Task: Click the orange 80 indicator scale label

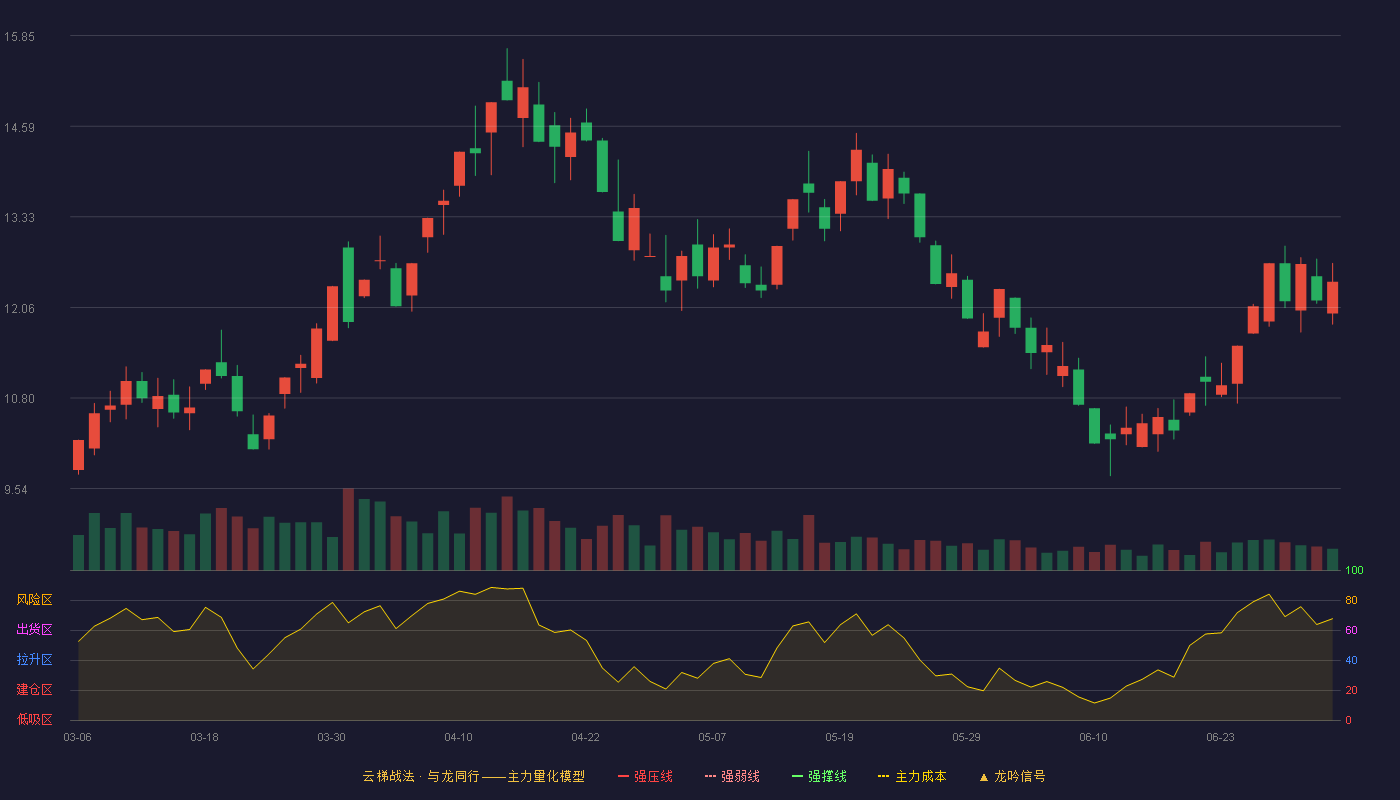Action: [x=1351, y=600]
